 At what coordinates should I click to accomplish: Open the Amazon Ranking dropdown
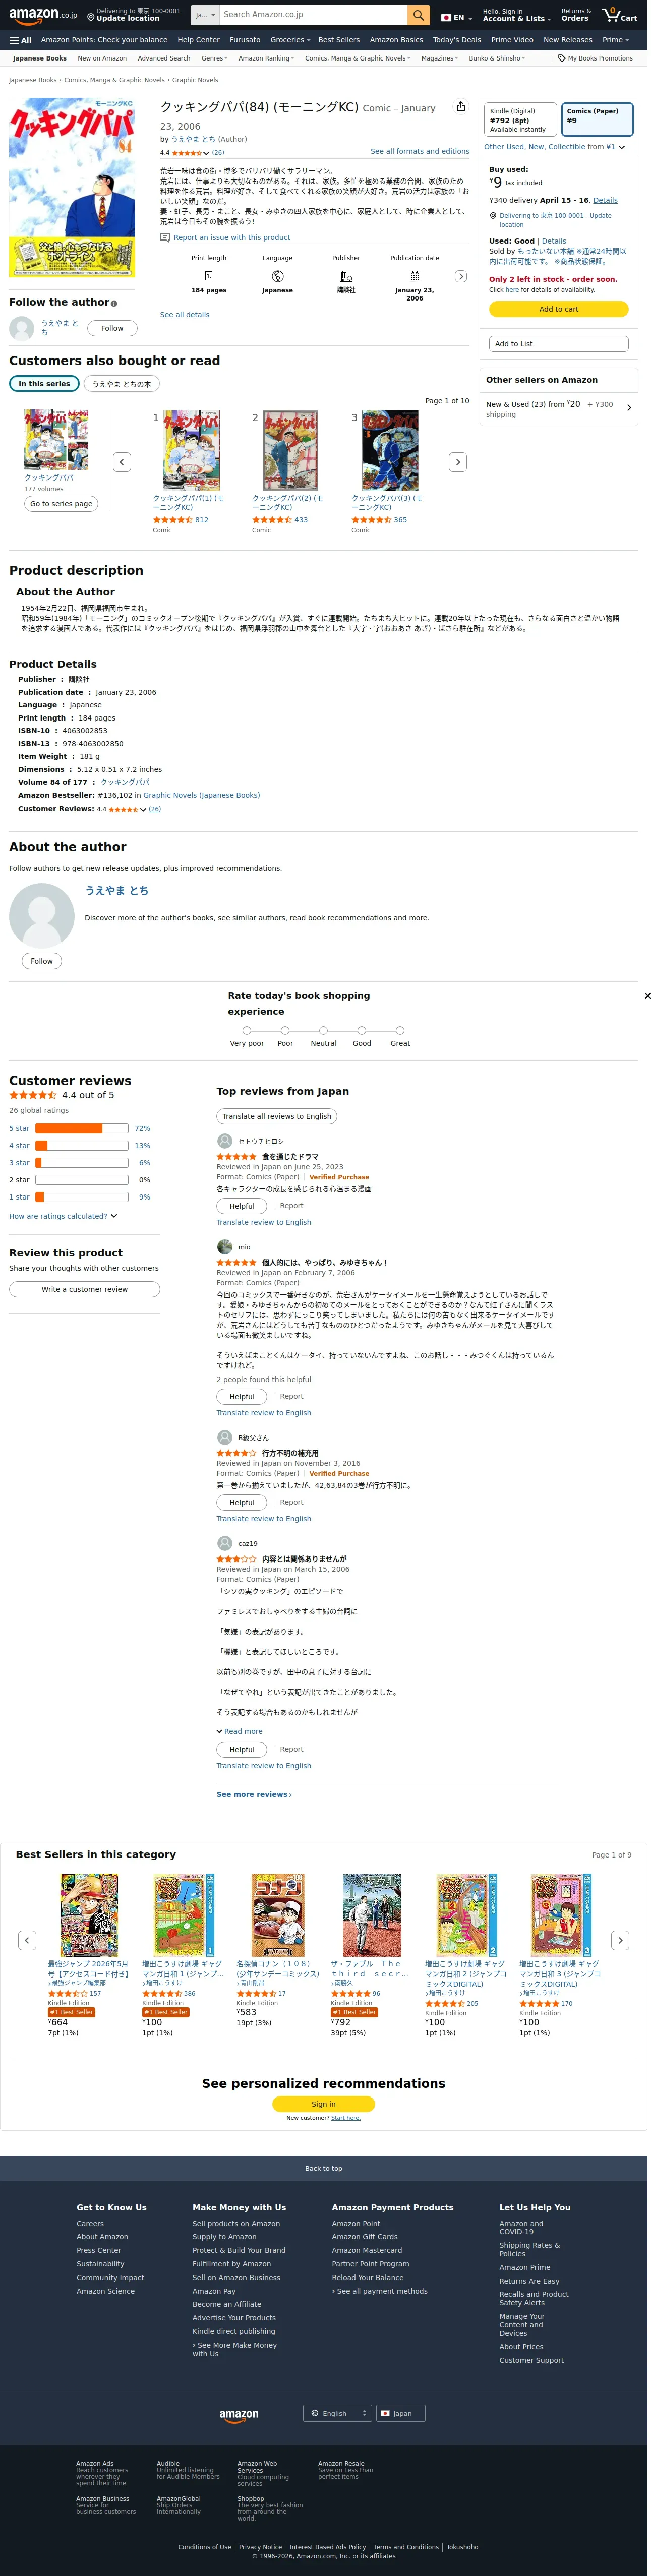click(266, 58)
